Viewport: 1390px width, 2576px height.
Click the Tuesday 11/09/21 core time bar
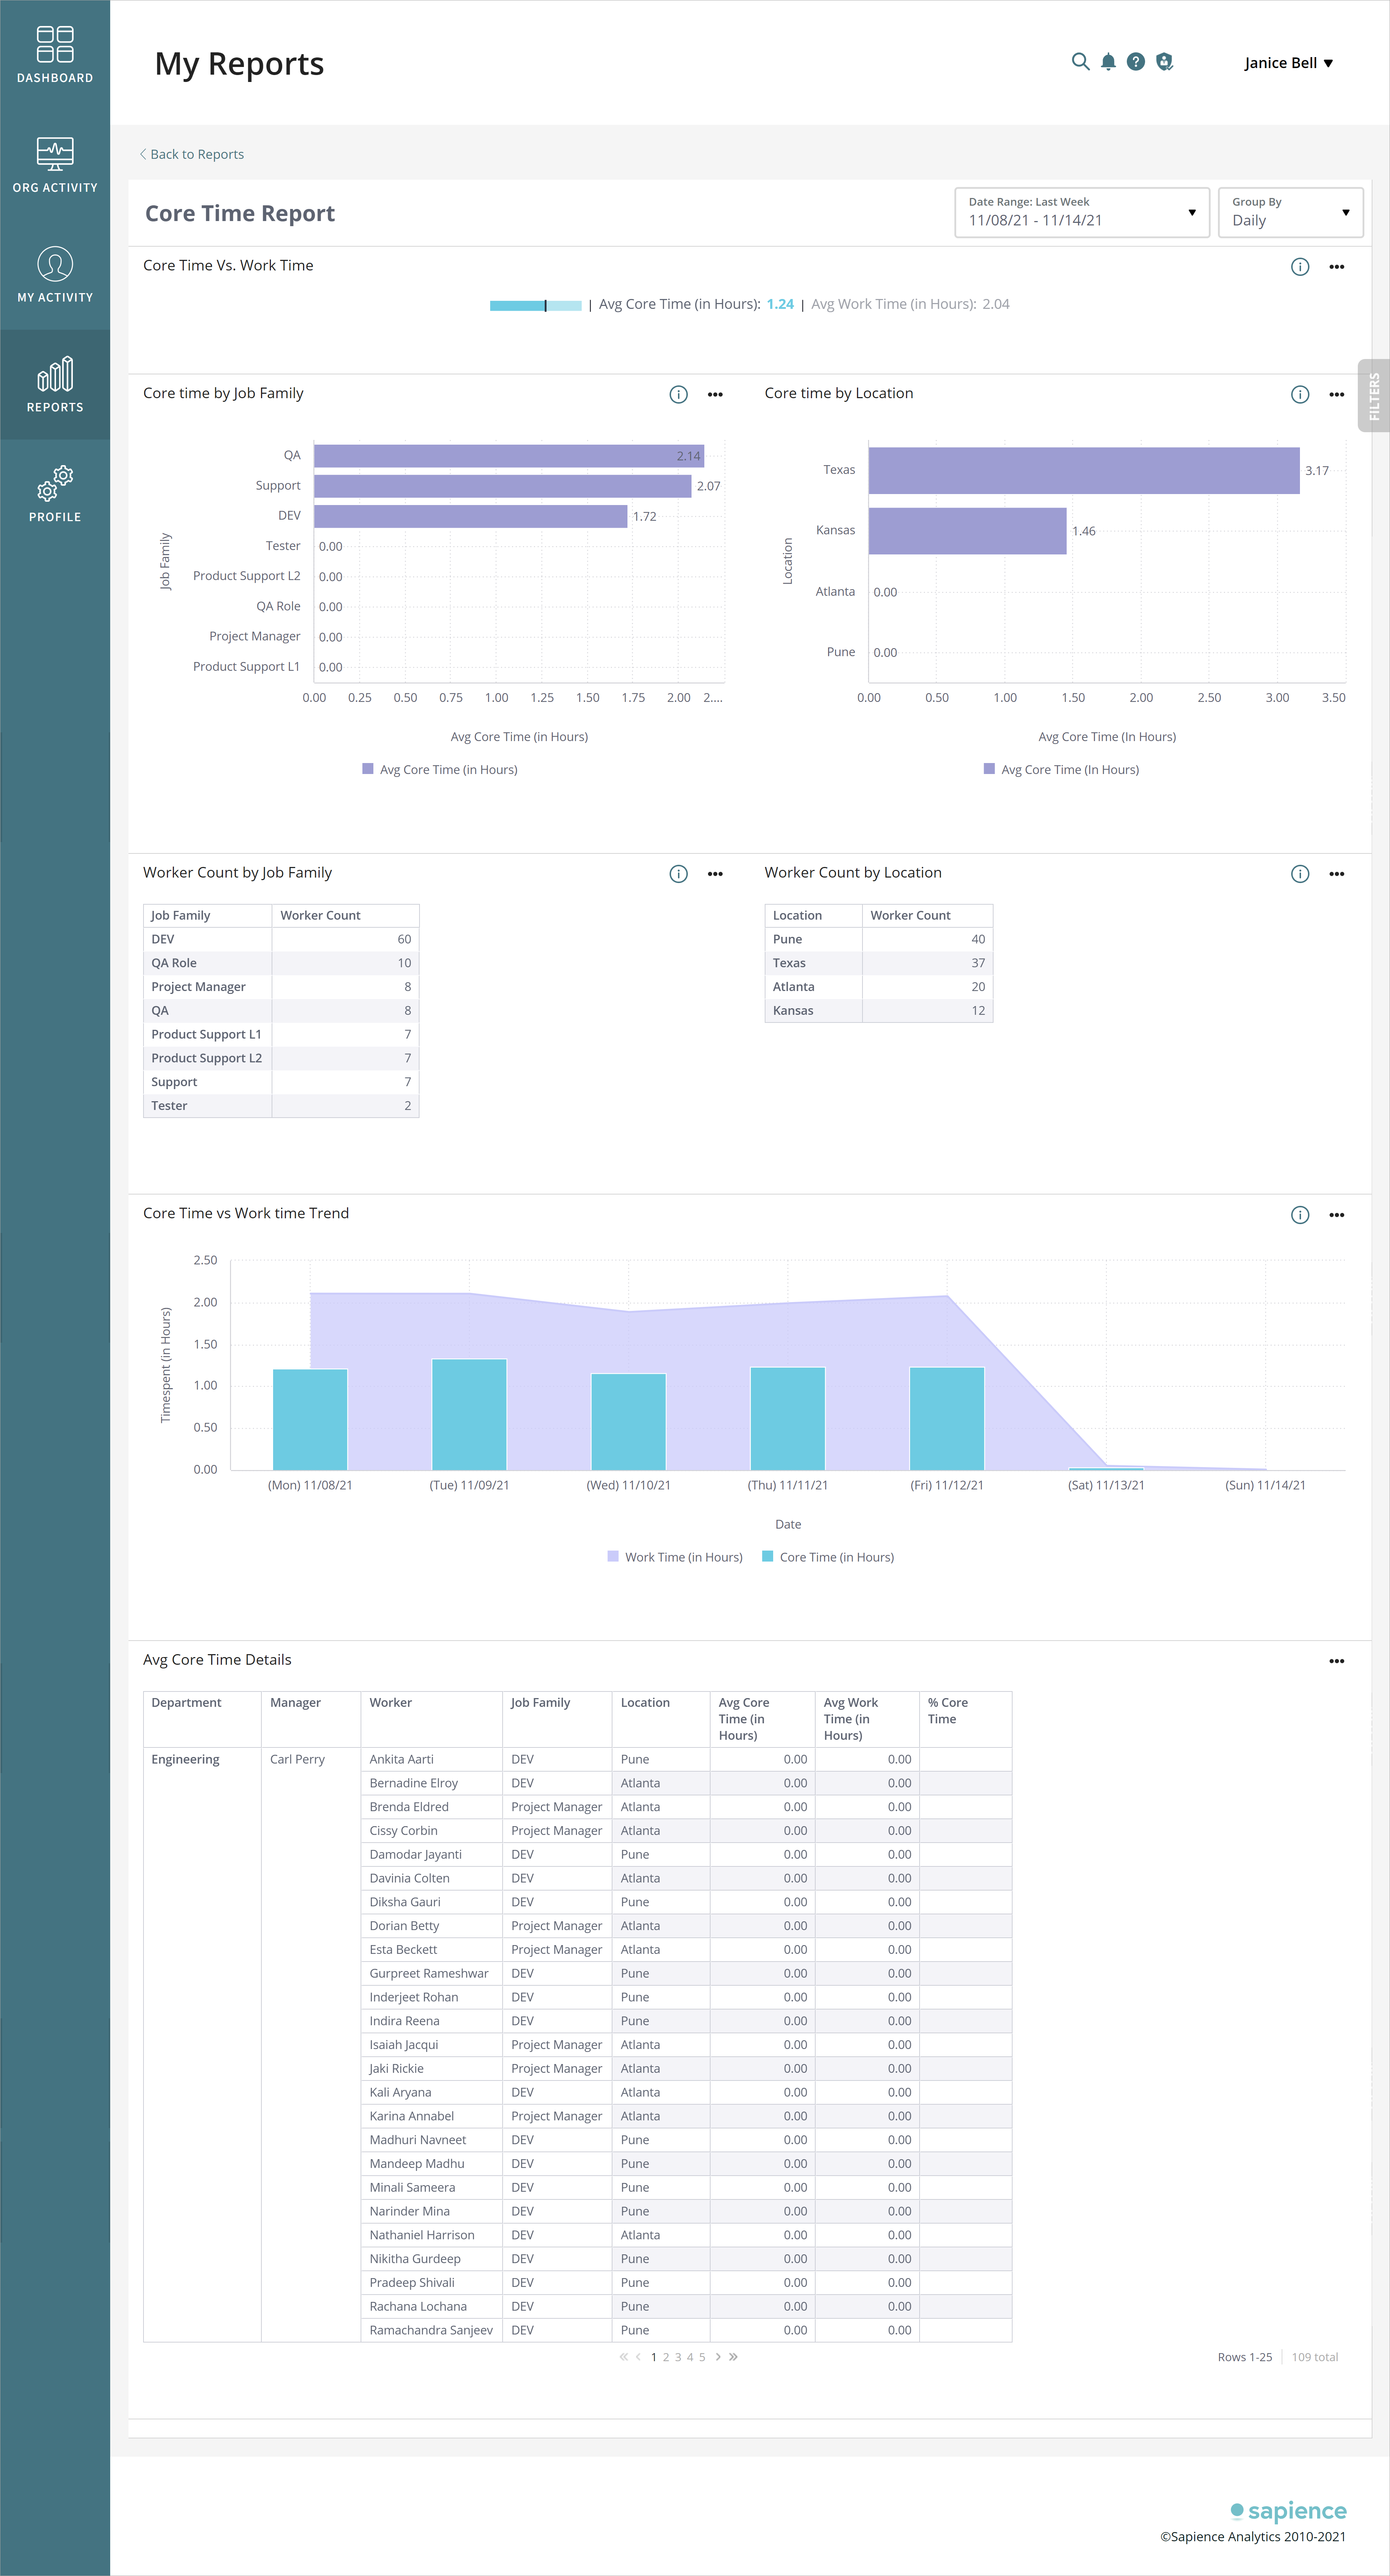pos(469,1414)
